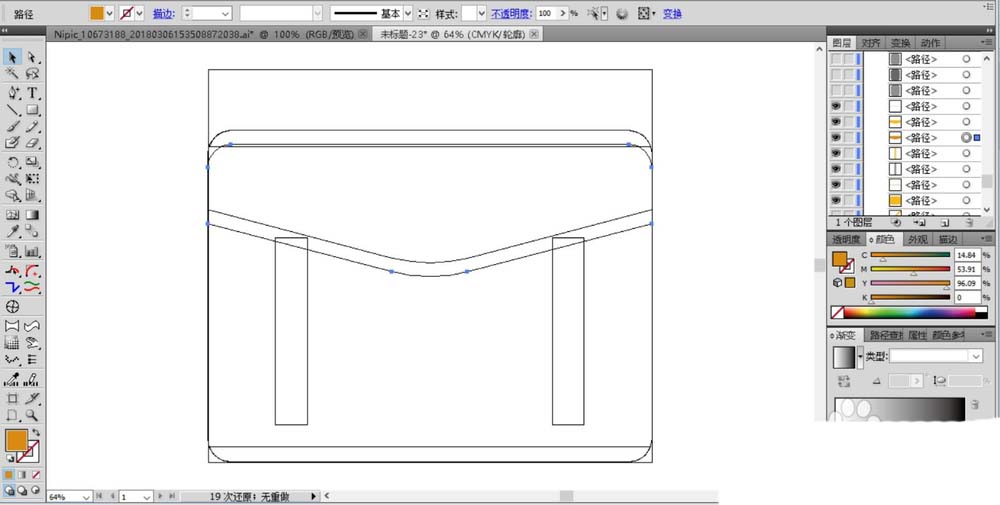This screenshot has height=505, width=1000.
Task: Click target circle of orange-filled path layer
Action: coord(966,200)
